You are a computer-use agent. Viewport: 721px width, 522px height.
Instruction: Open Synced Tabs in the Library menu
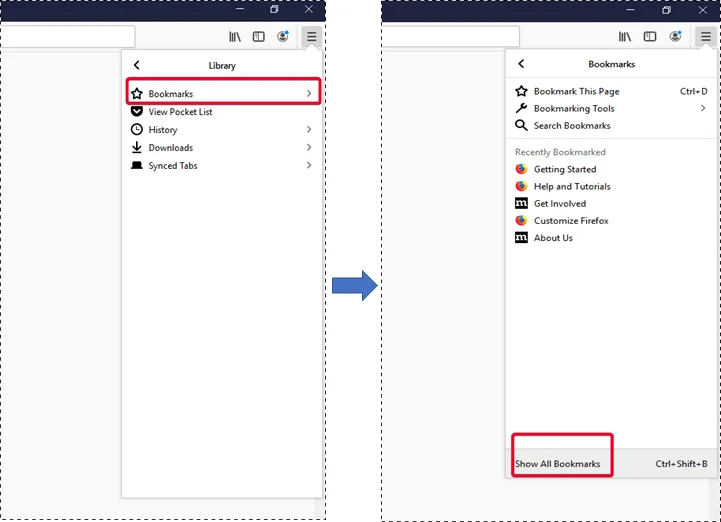pyautogui.click(x=223, y=166)
